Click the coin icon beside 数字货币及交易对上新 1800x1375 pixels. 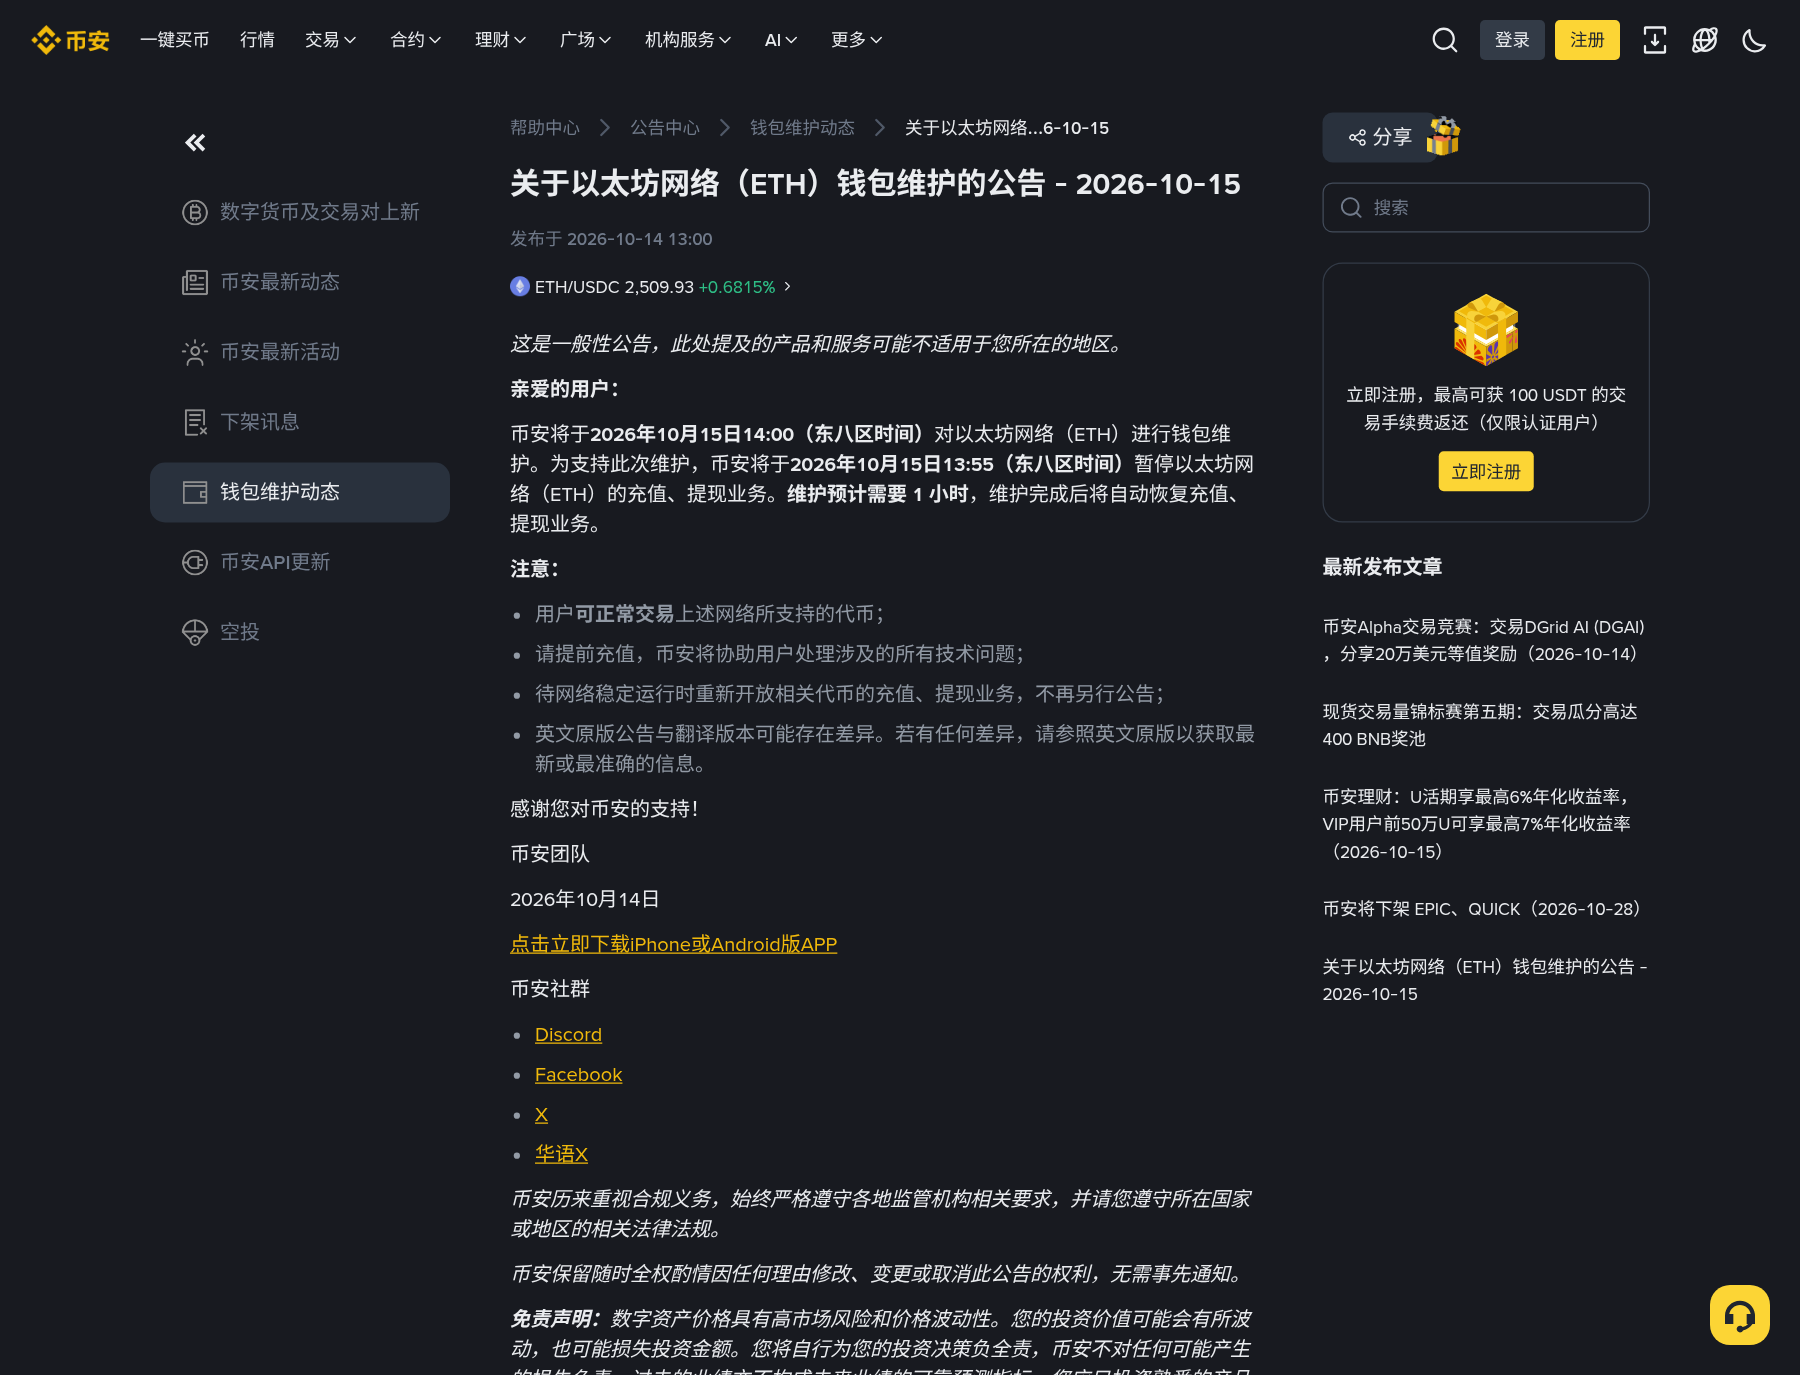click(x=195, y=212)
